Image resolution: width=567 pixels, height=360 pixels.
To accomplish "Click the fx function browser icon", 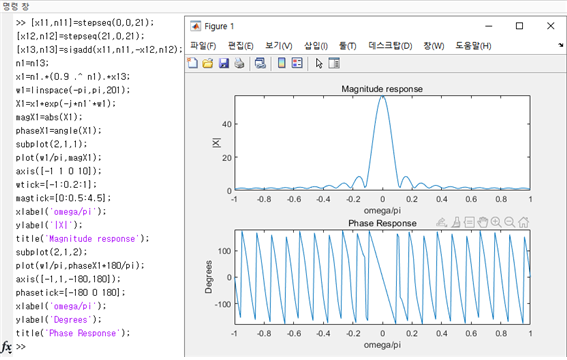I will [x=6, y=347].
